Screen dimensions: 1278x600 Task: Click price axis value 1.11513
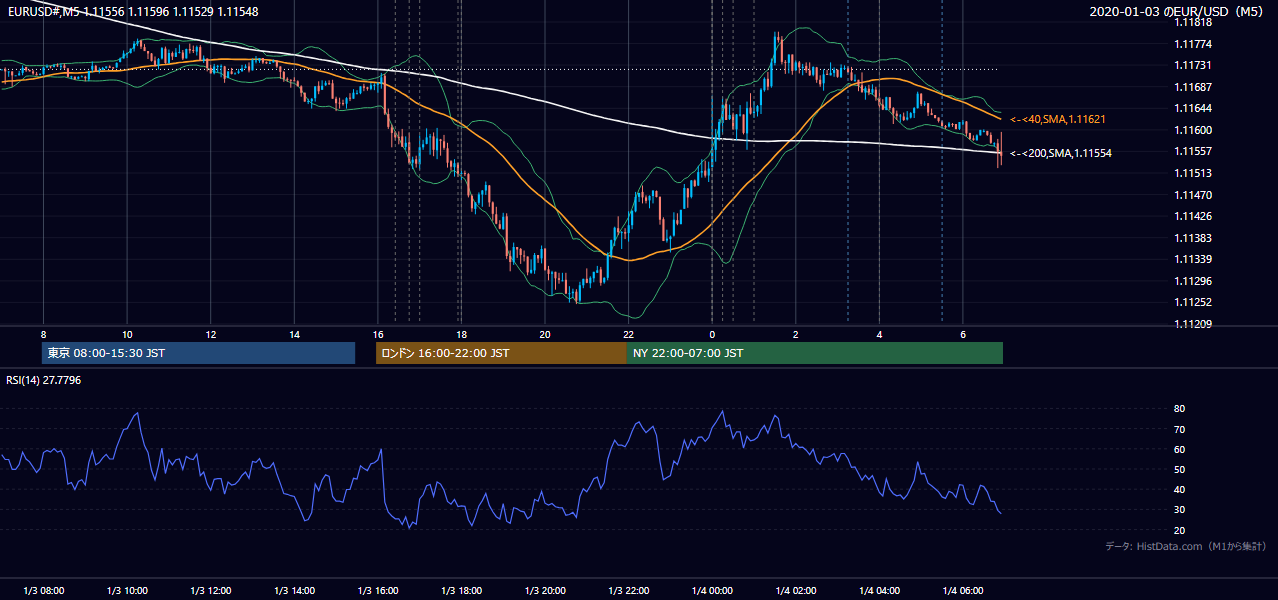1193,173
